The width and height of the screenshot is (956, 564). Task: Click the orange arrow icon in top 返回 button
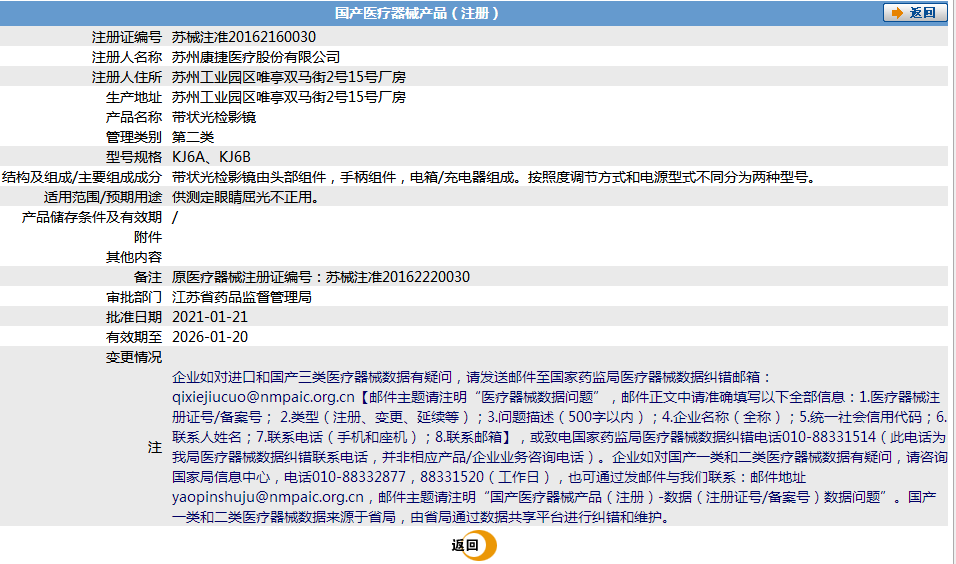click(x=897, y=13)
